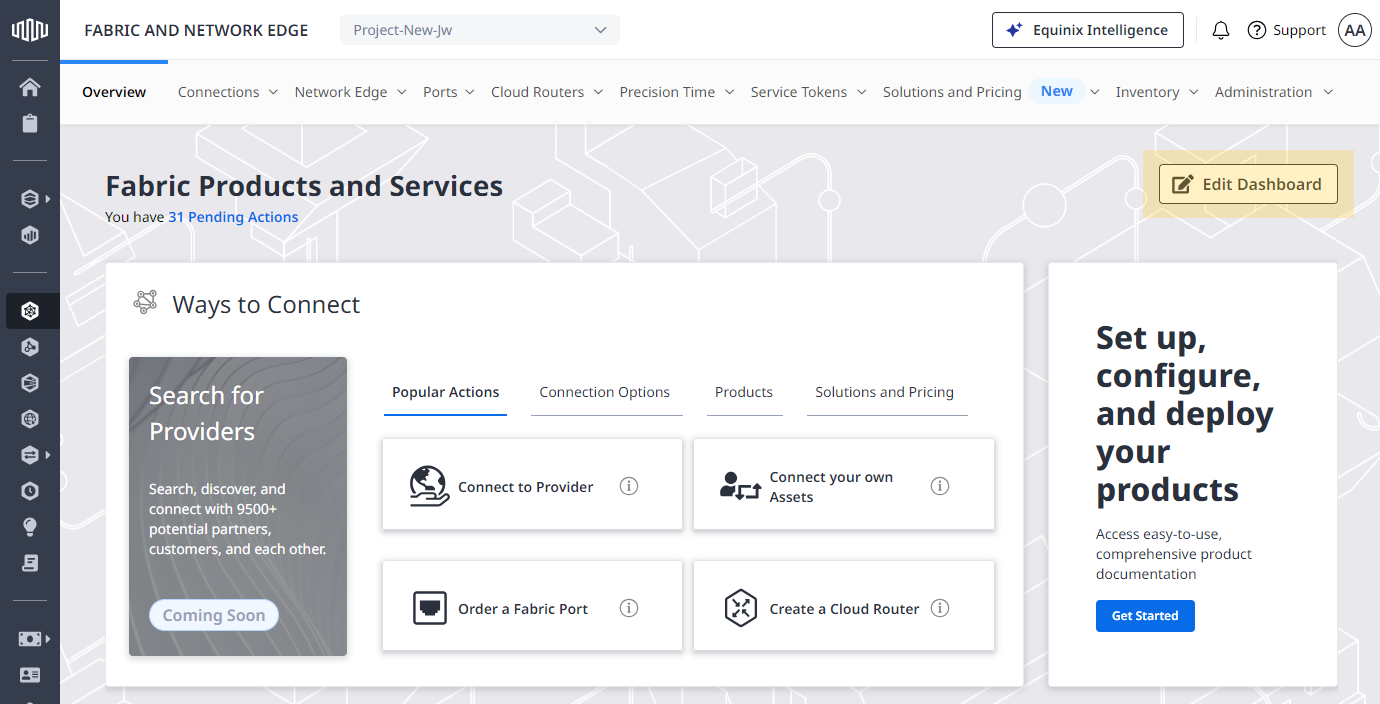Show info for Connect to Provider

628,486
